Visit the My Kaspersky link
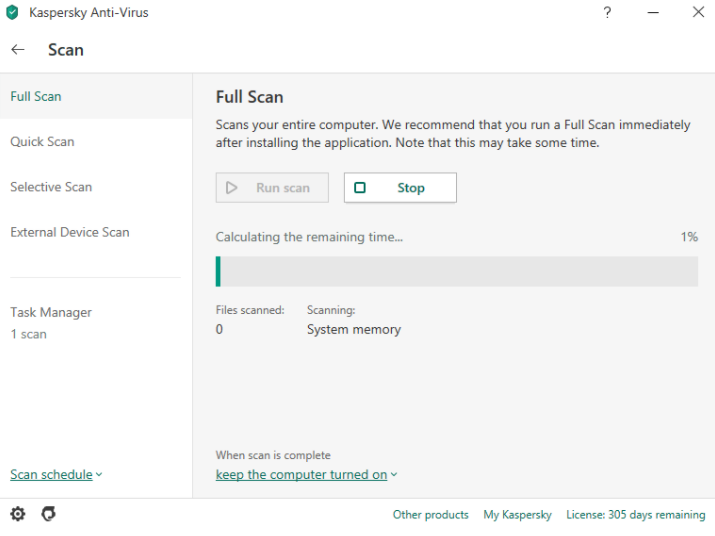This screenshot has width=715, height=536. click(517, 515)
